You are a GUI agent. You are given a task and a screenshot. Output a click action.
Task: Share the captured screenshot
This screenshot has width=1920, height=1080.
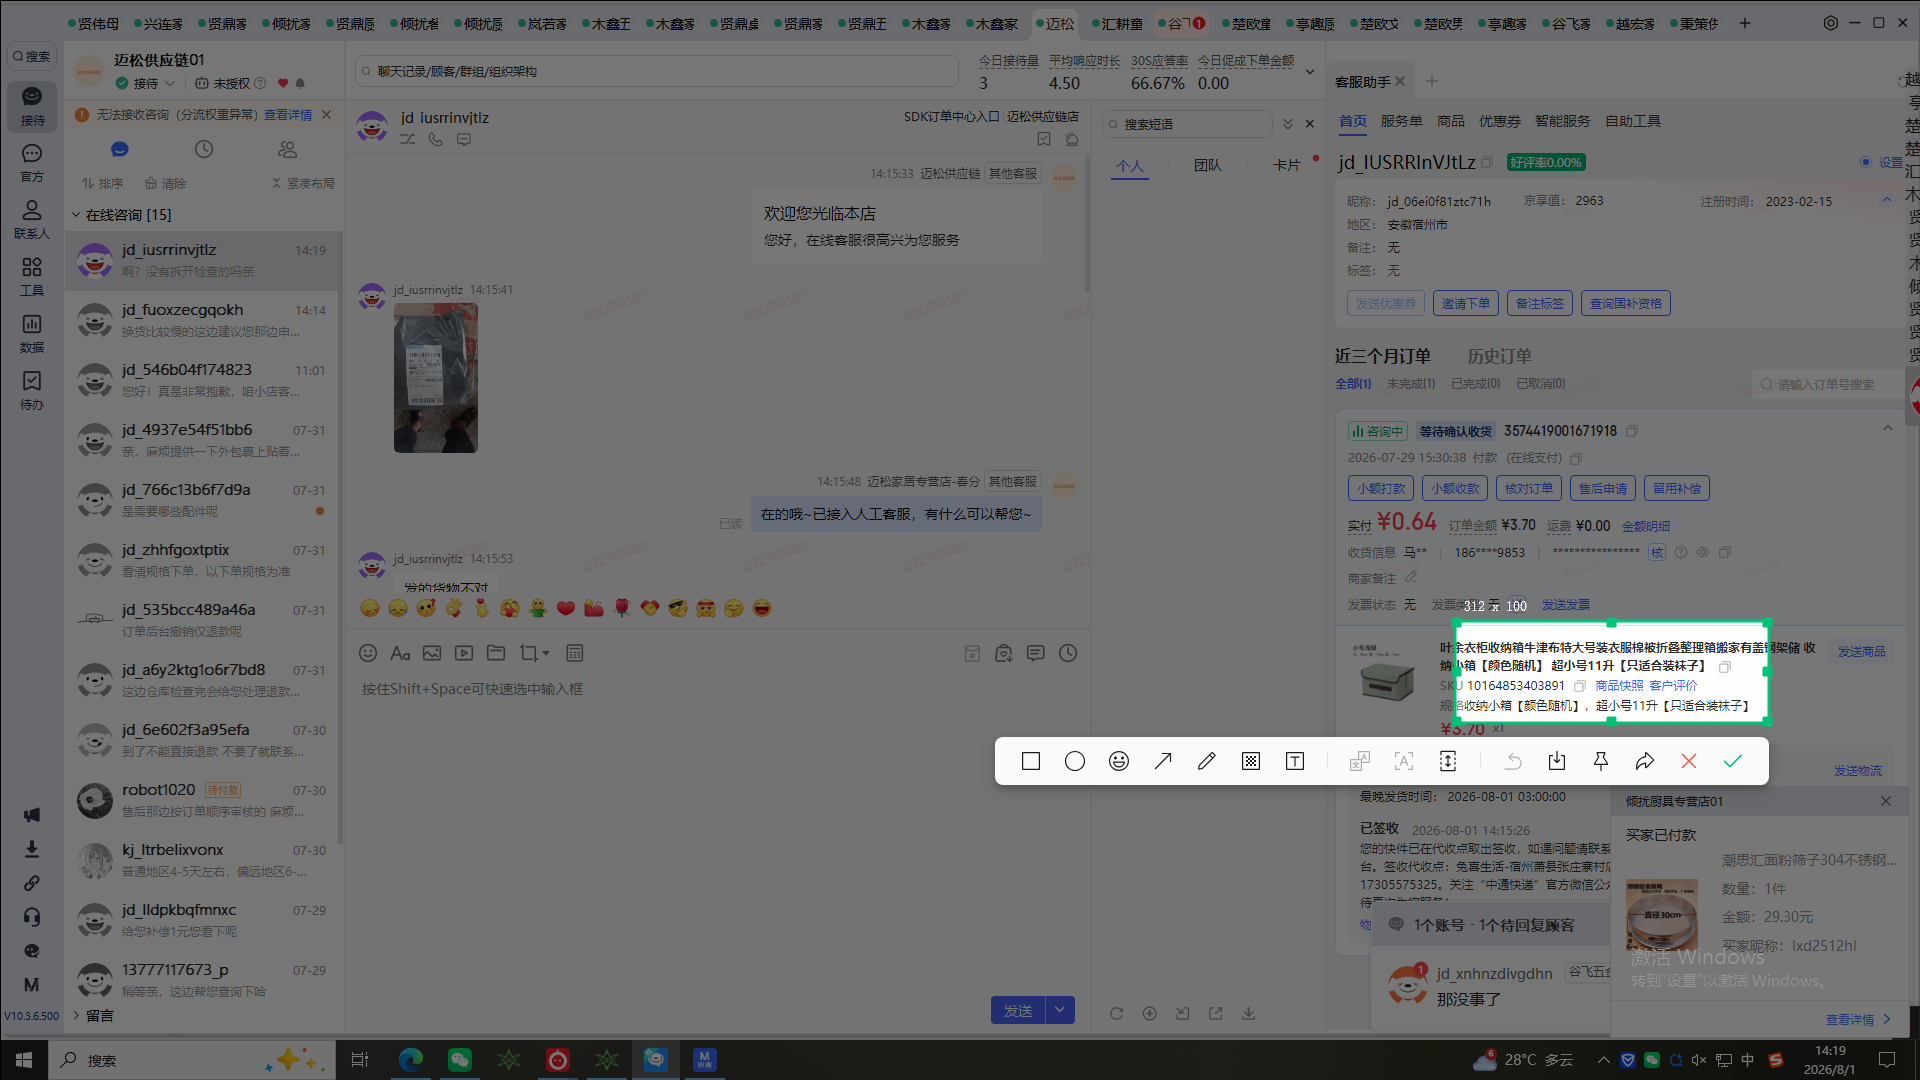coord(1645,762)
